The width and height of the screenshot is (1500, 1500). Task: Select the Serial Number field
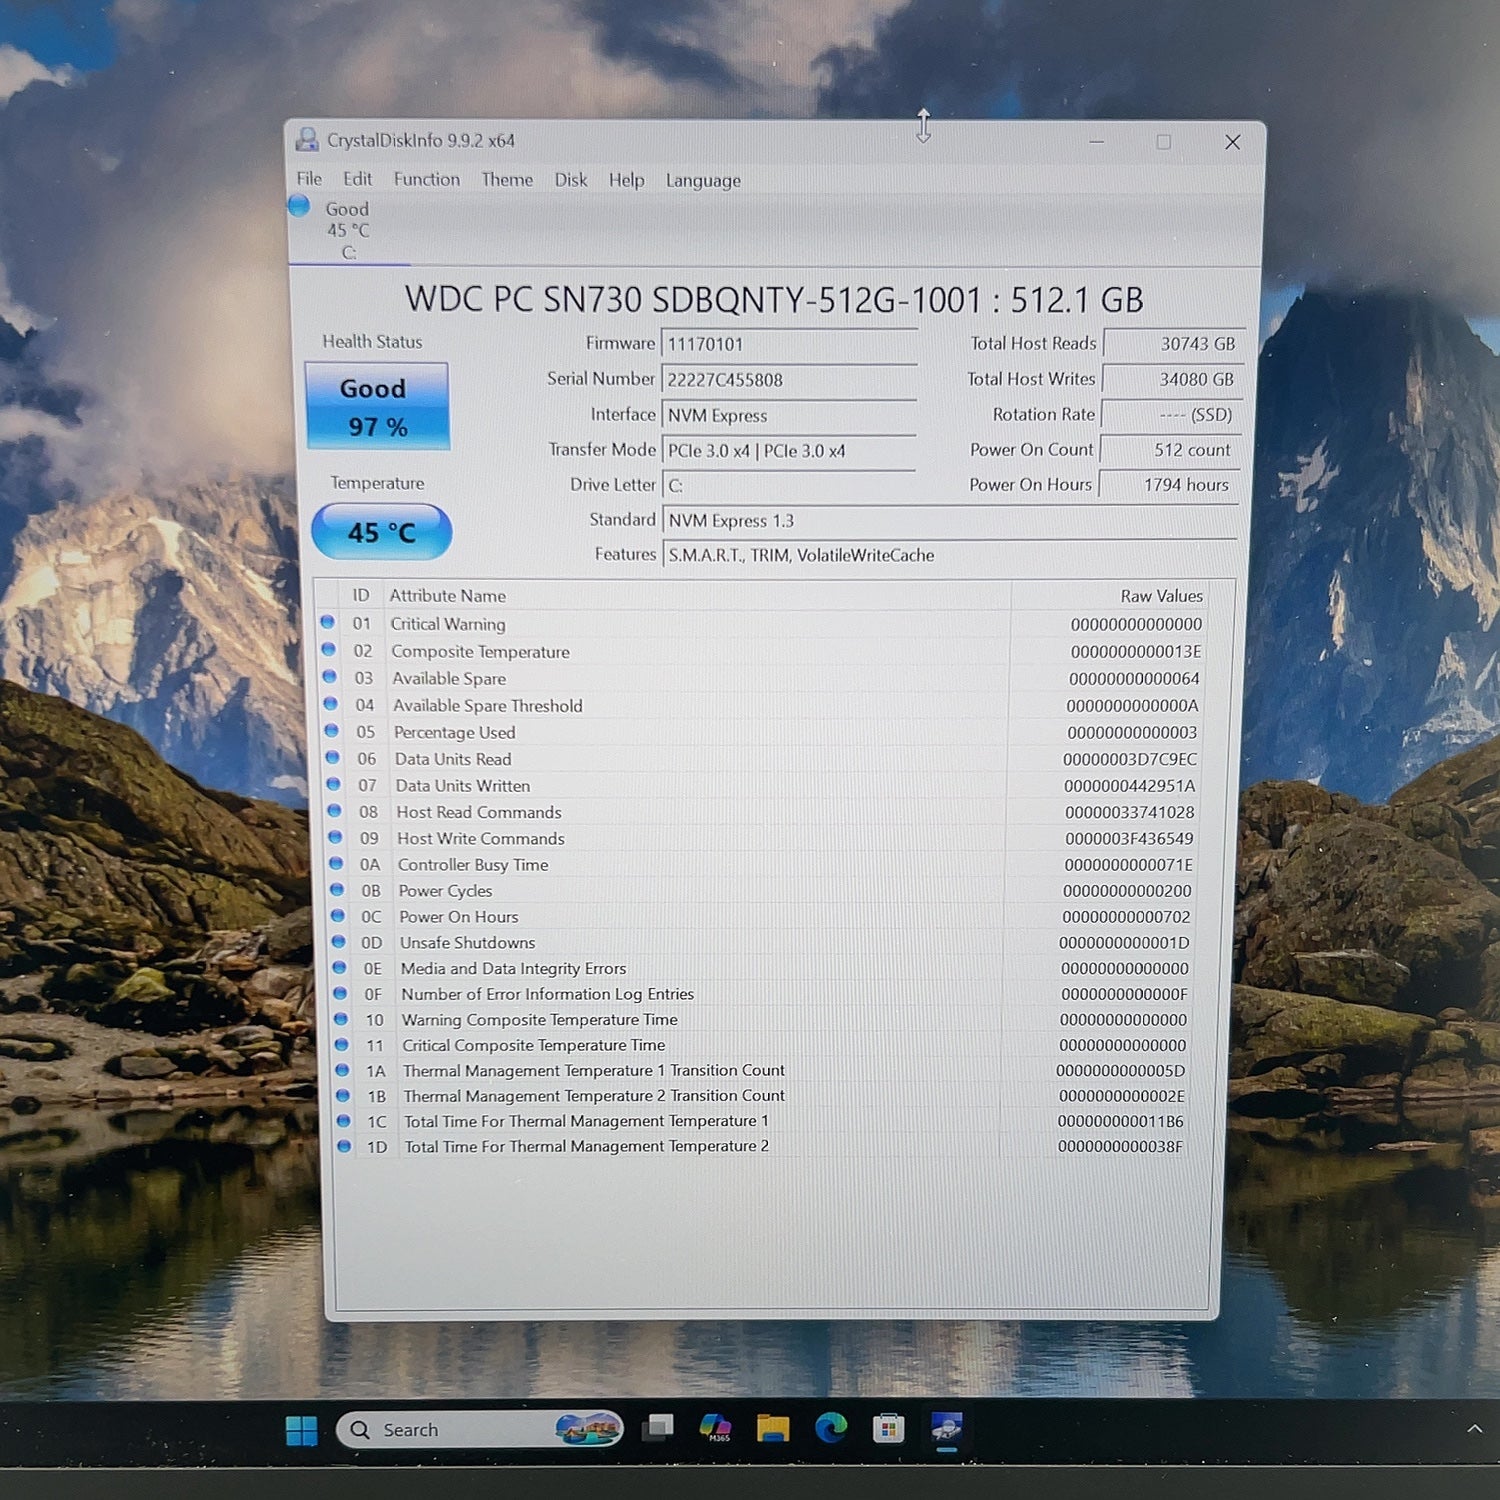789,380
